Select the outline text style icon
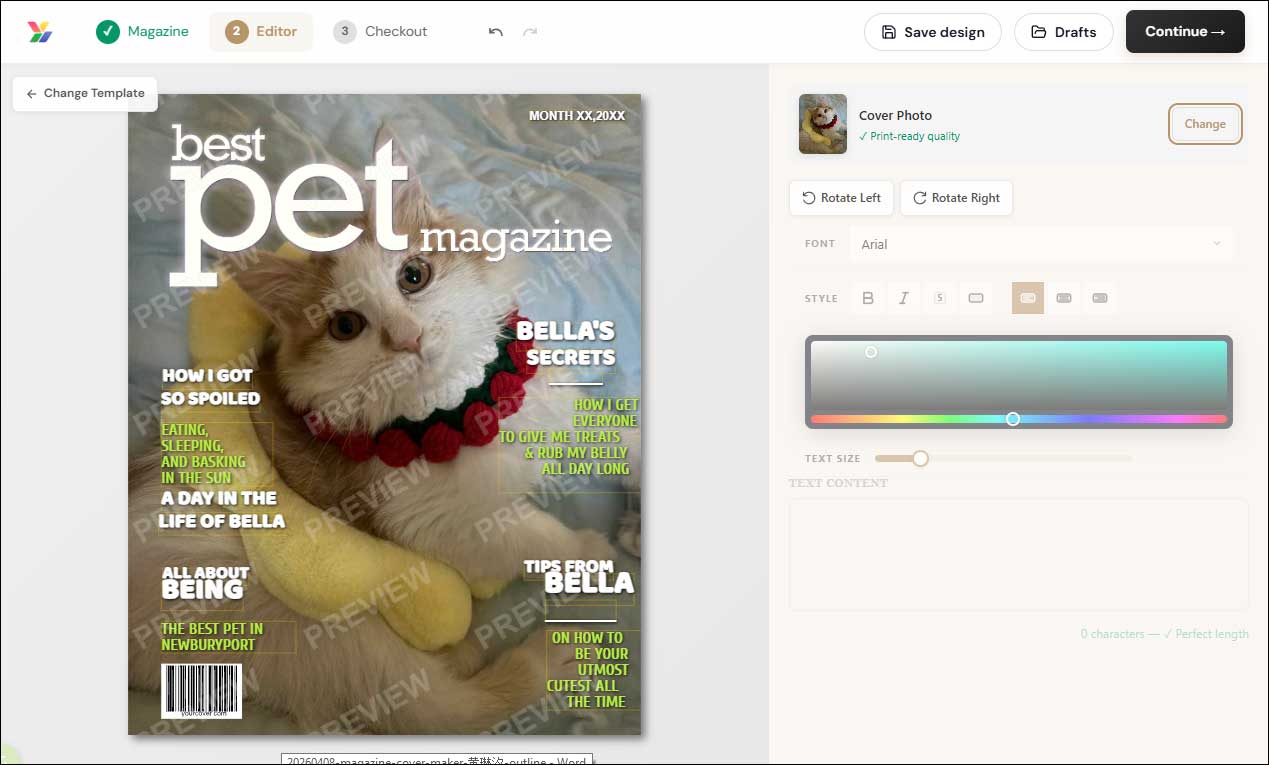This screenshot has height=765, width=1269. (977, 297)
